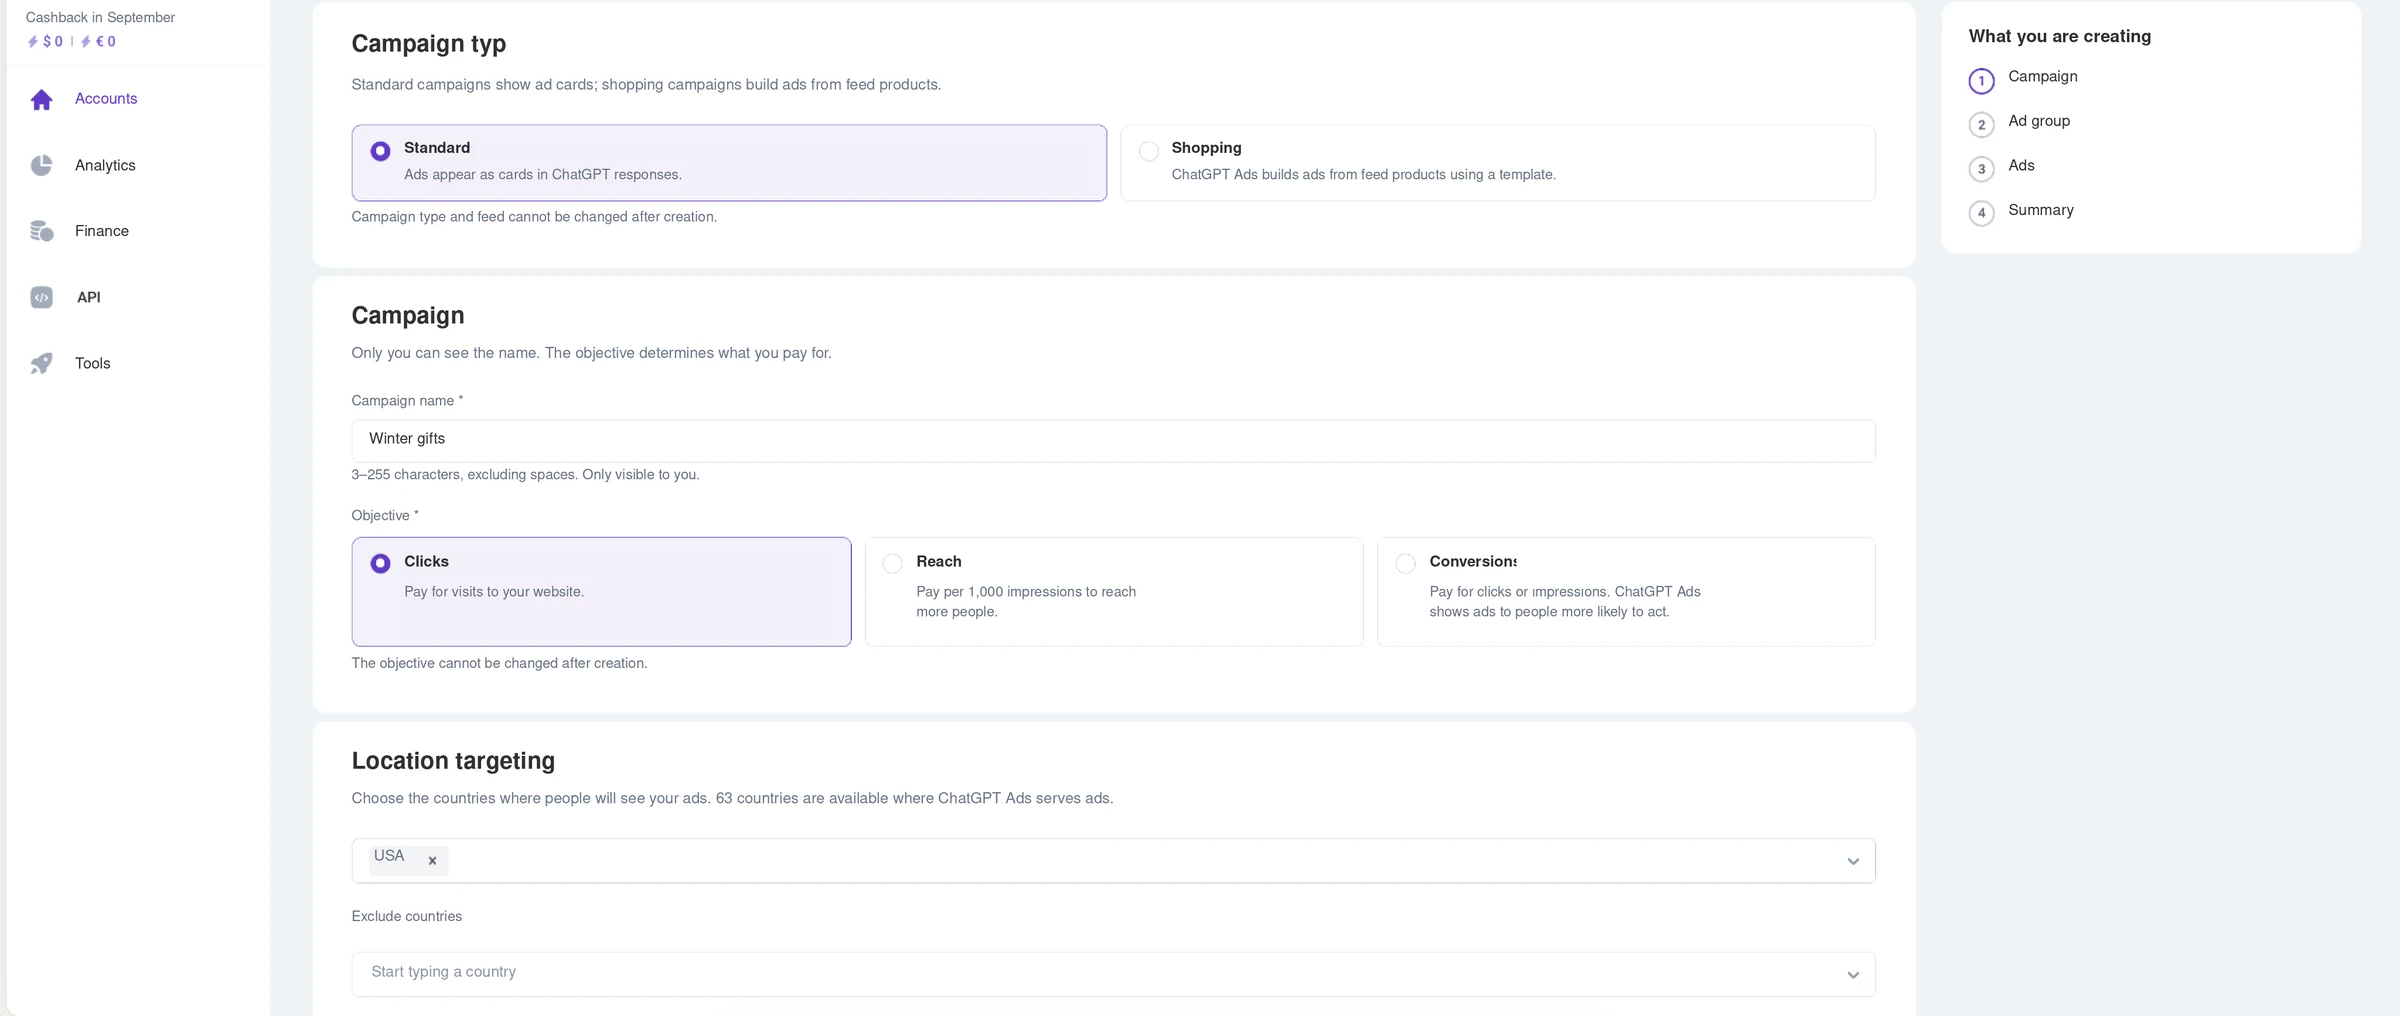Screen dimensions: 2400x1016
Task: Go to the Summary step label
Action: tap(2041, 210)
